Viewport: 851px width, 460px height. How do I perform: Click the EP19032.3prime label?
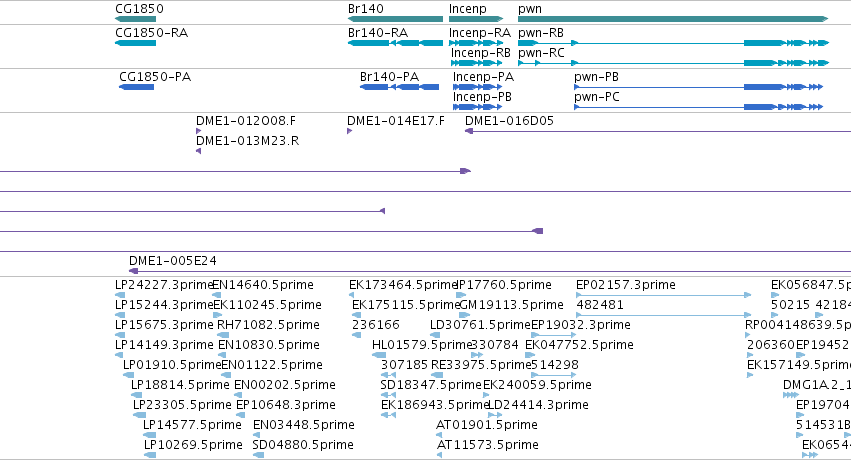(581, 325)
